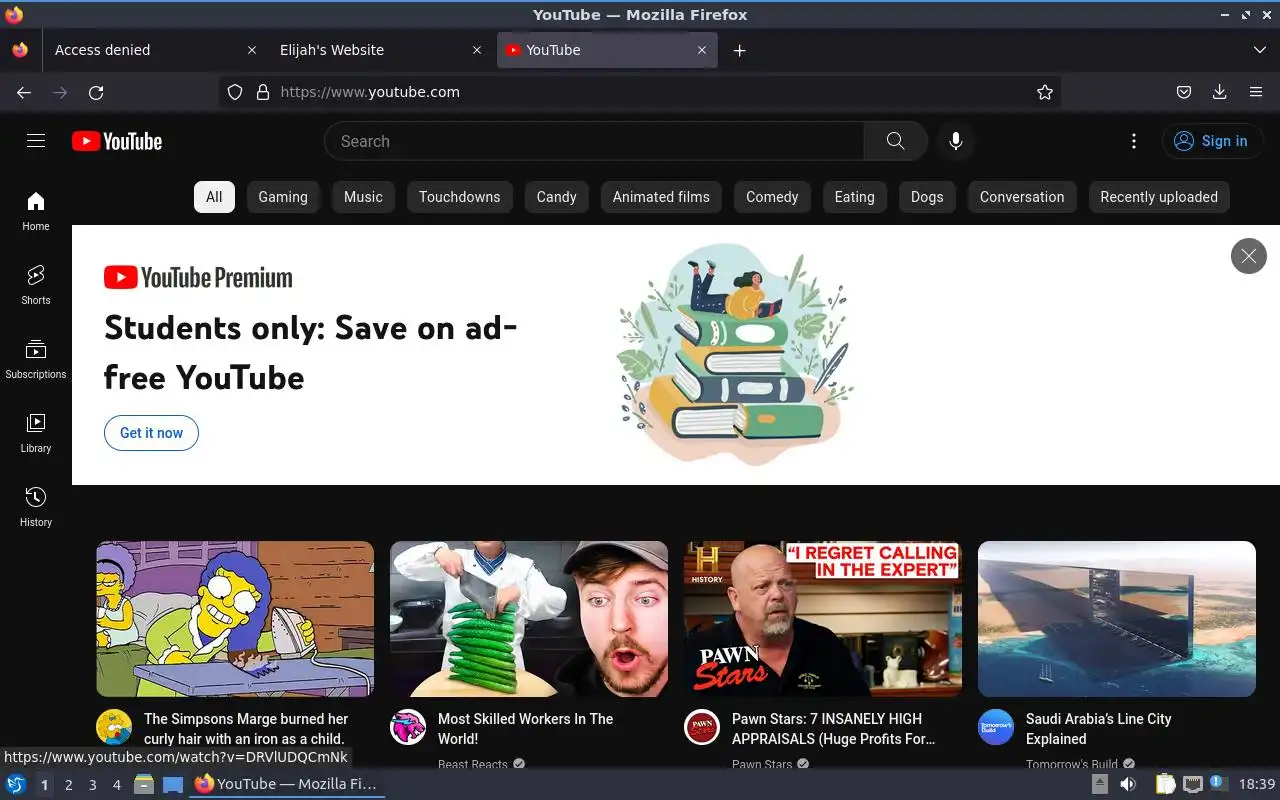Close the YouTube tab
Screen dimensions: 1280x800
(x=702, y=50)
